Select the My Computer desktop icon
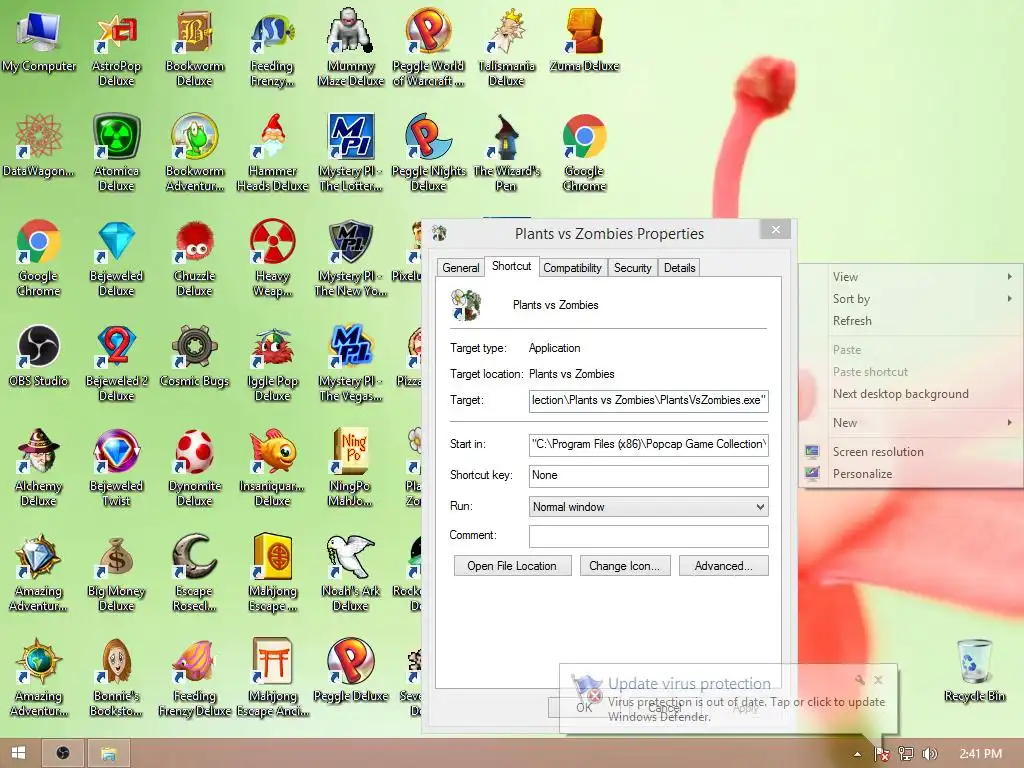 pos(39,42)
